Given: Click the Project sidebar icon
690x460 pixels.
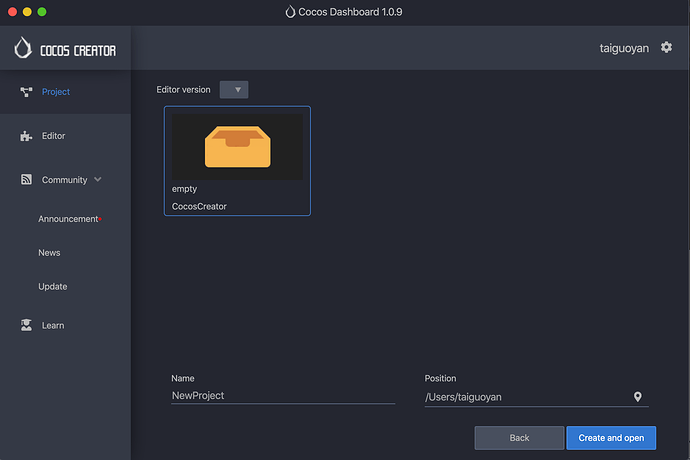Looking at the screenshot, I should click(26, 92).
